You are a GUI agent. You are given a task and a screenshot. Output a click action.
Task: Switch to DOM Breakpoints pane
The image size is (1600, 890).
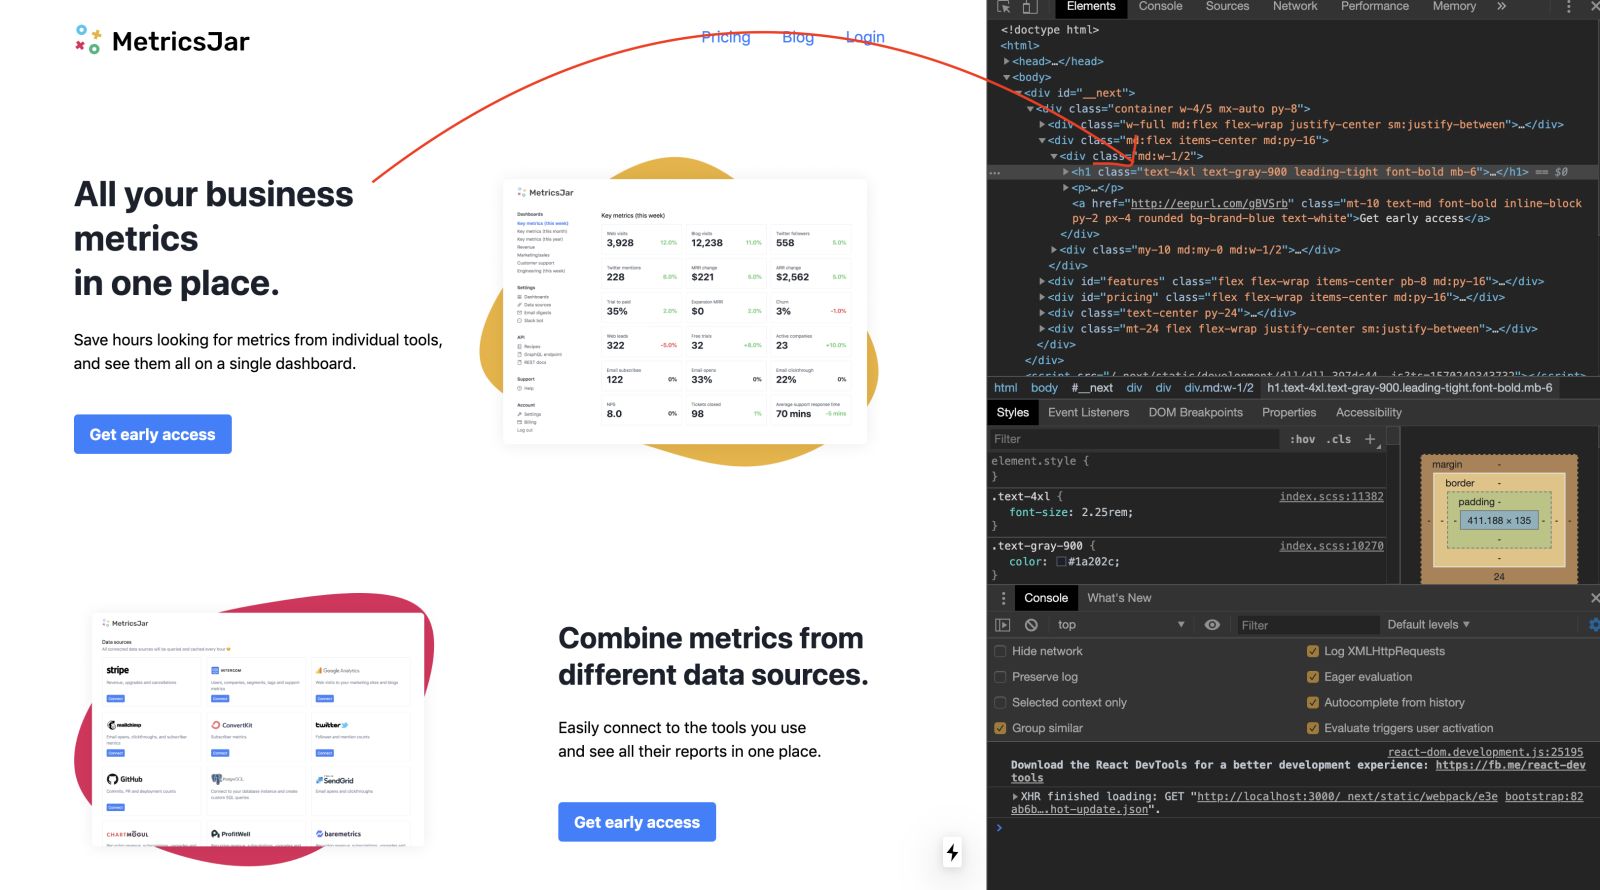[1195, 412]
